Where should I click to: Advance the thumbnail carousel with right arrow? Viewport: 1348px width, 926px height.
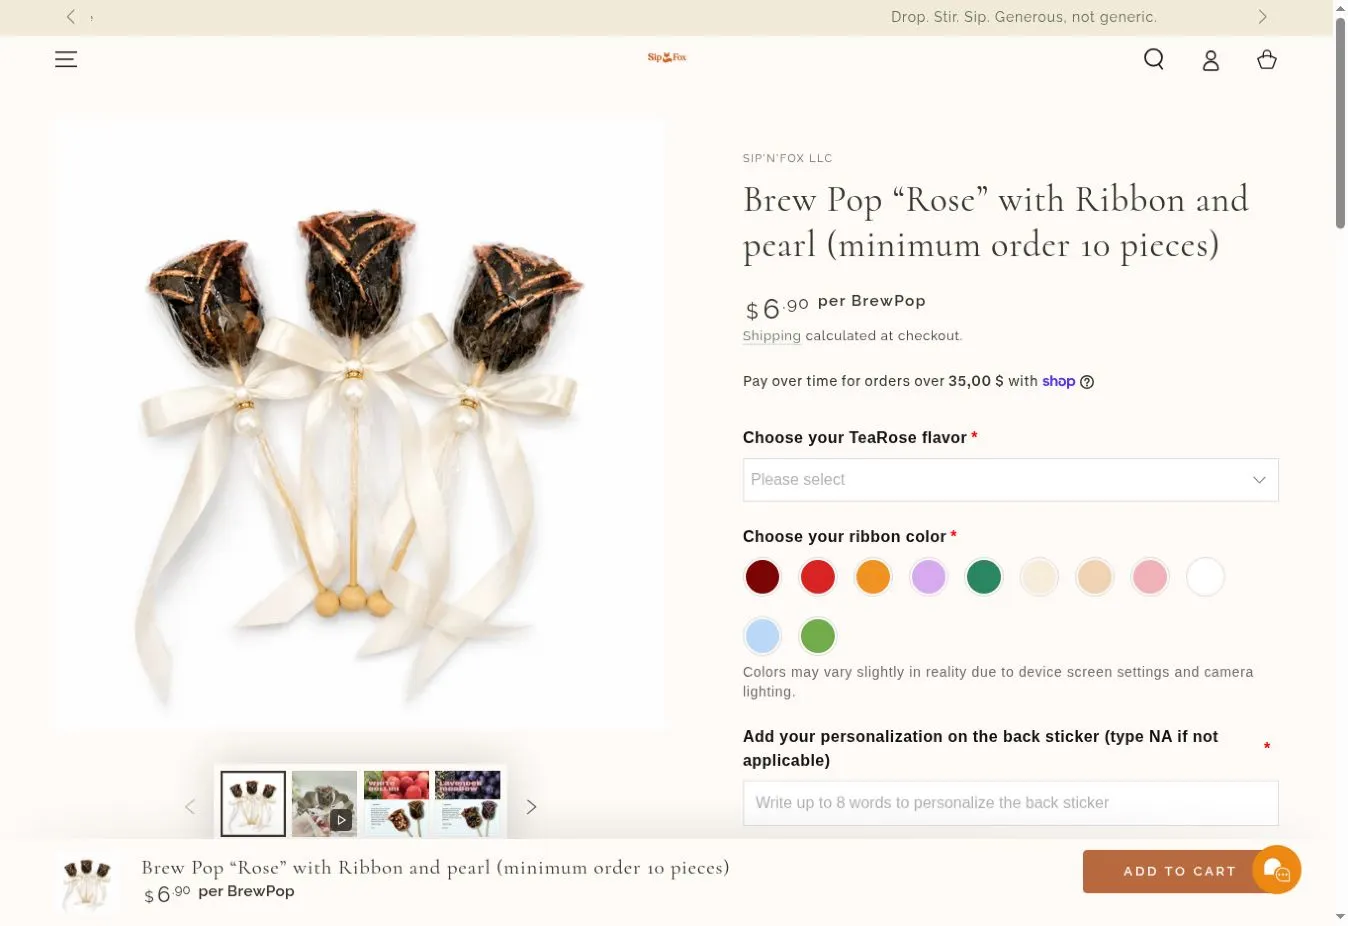[531, 806]
